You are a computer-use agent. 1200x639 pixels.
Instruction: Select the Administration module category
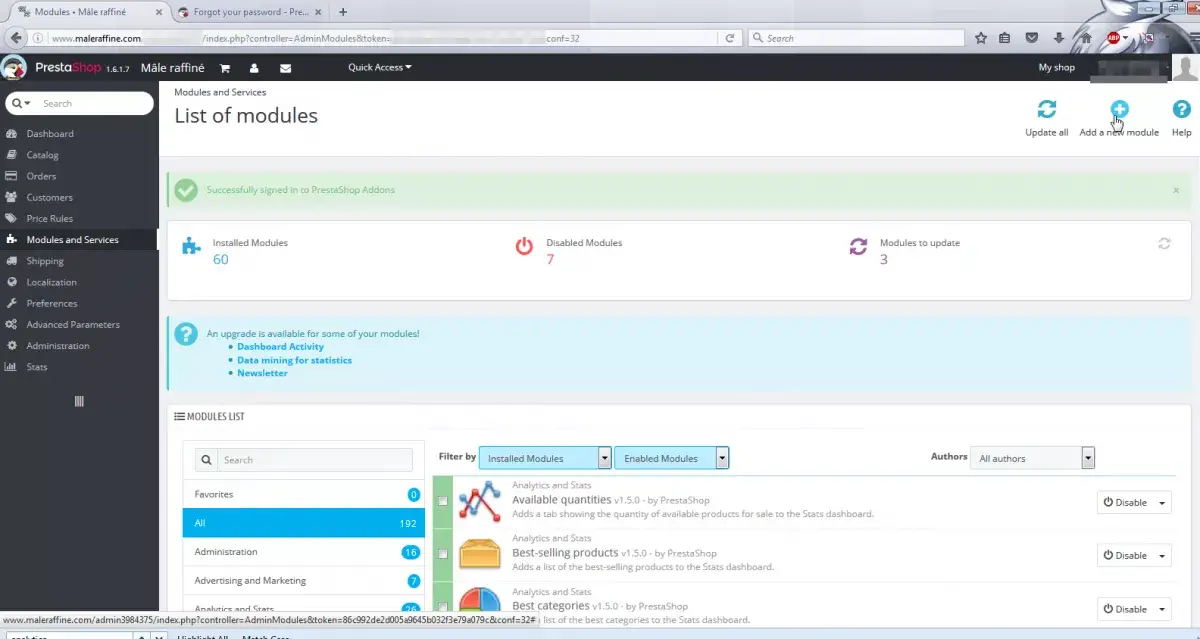click(x=302, y=552)
